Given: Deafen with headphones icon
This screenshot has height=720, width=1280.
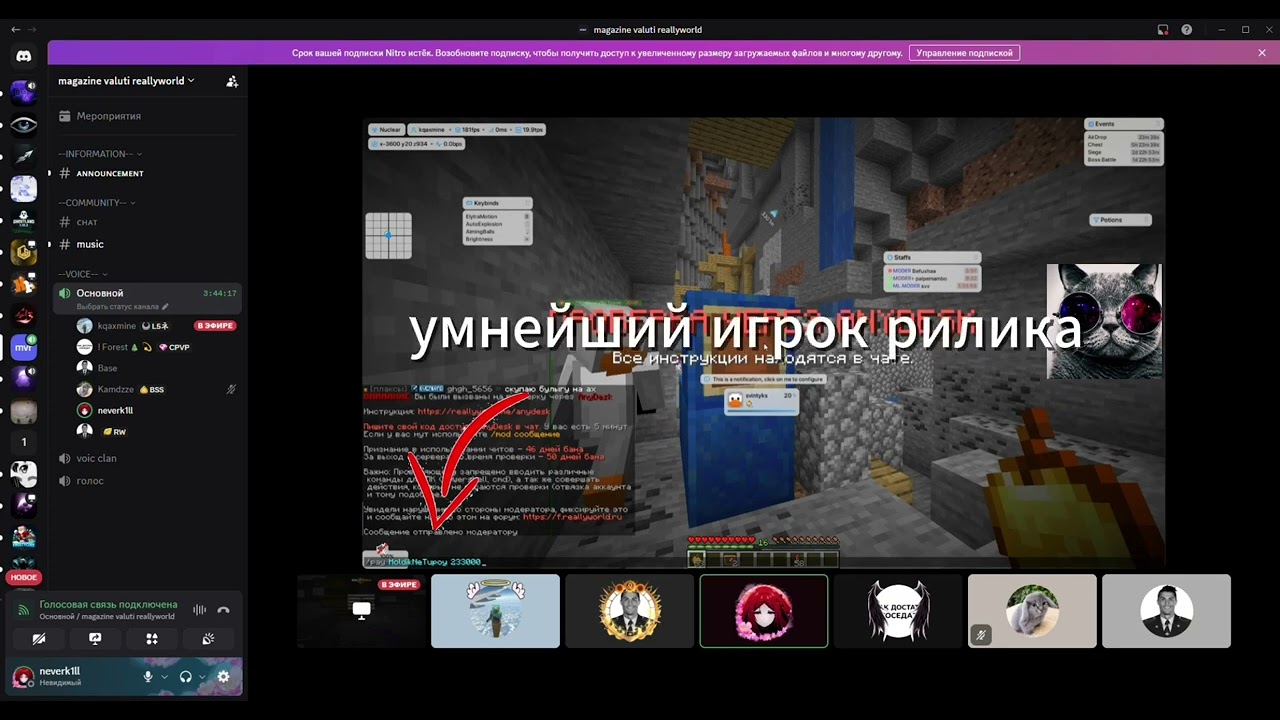Looking at the screenshot, I should 185,677.
